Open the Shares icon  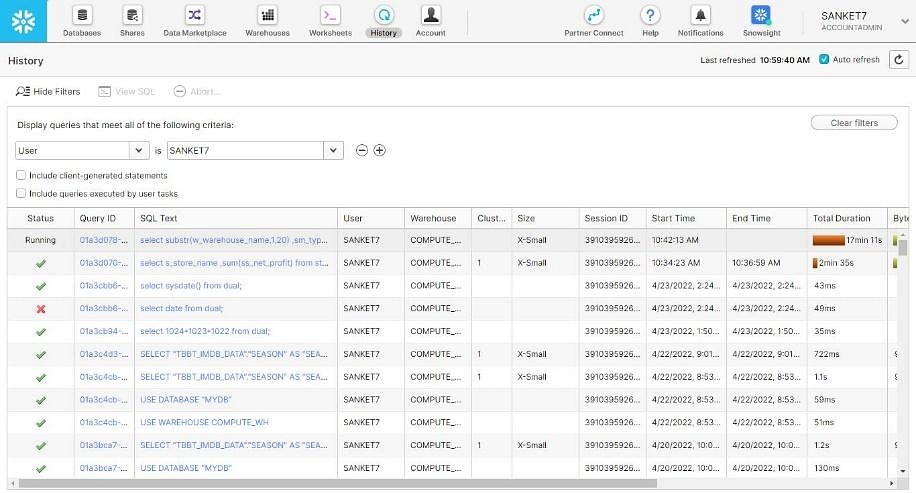pyautogui.click(x=132, y=15)
